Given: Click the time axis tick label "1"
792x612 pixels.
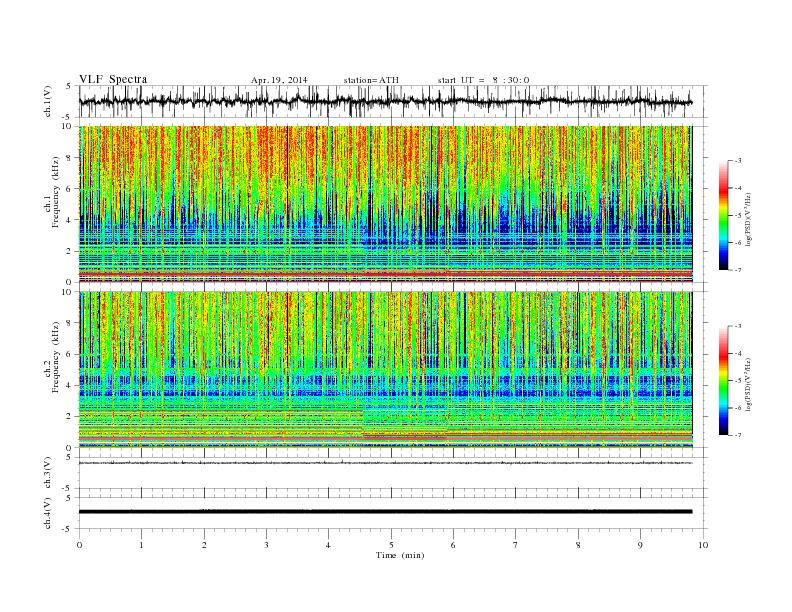Looking at the screenshot, I should click(x=141, y=545).
